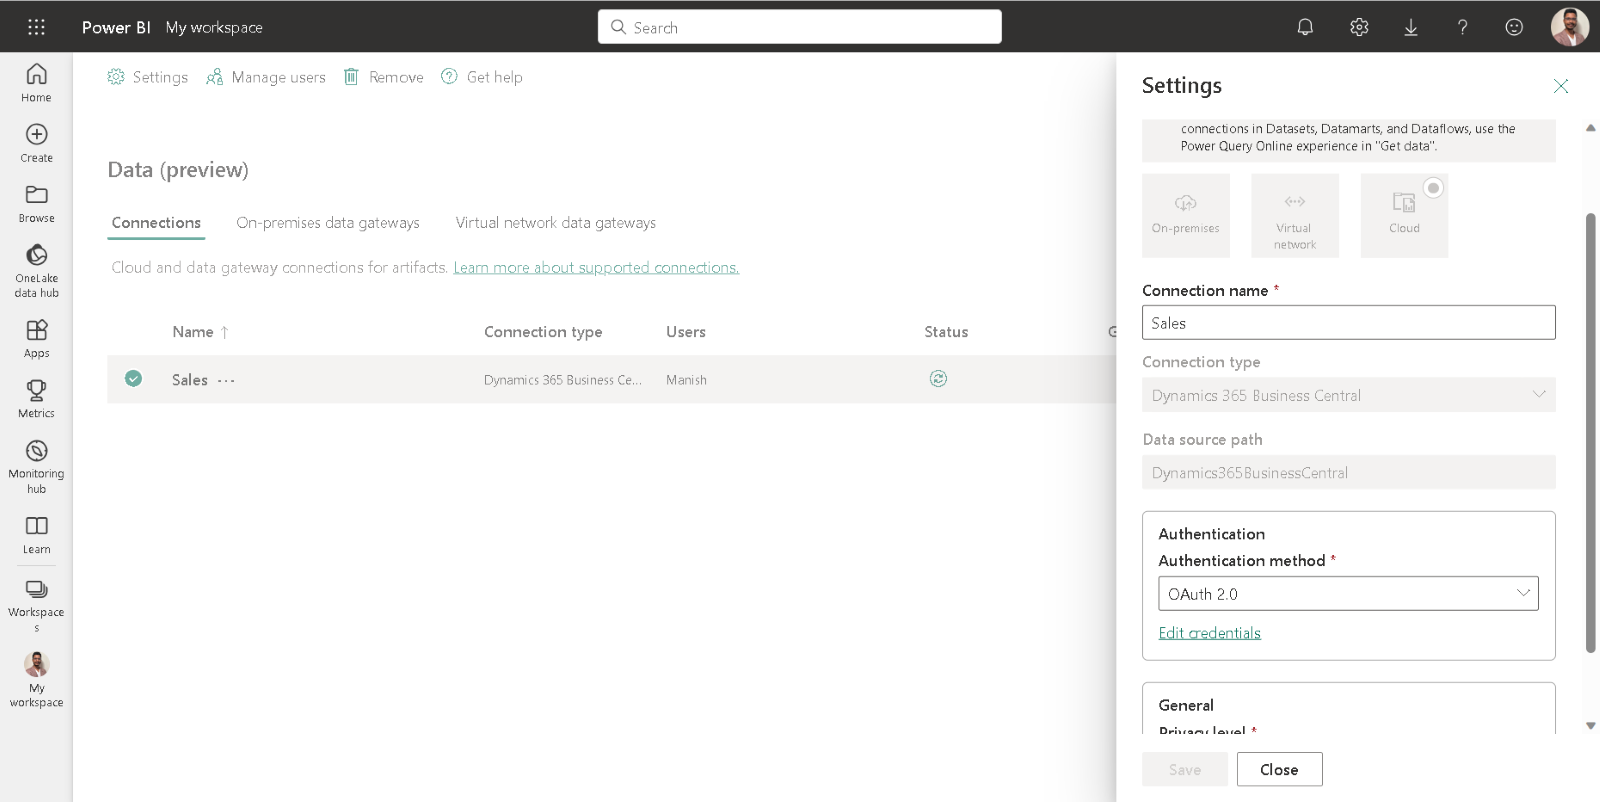Click the notifications bell icon

point(1305,27)
